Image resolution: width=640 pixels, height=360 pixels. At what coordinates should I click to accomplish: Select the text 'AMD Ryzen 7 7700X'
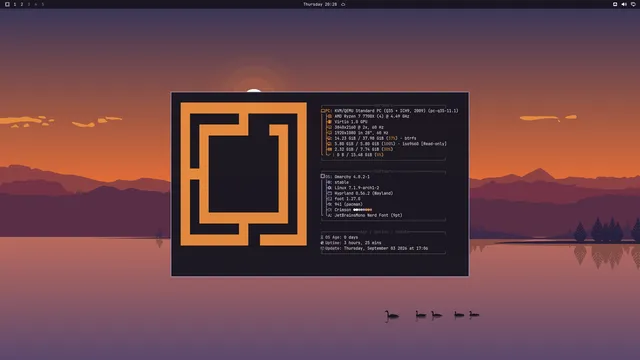click(x=354, y=116)
